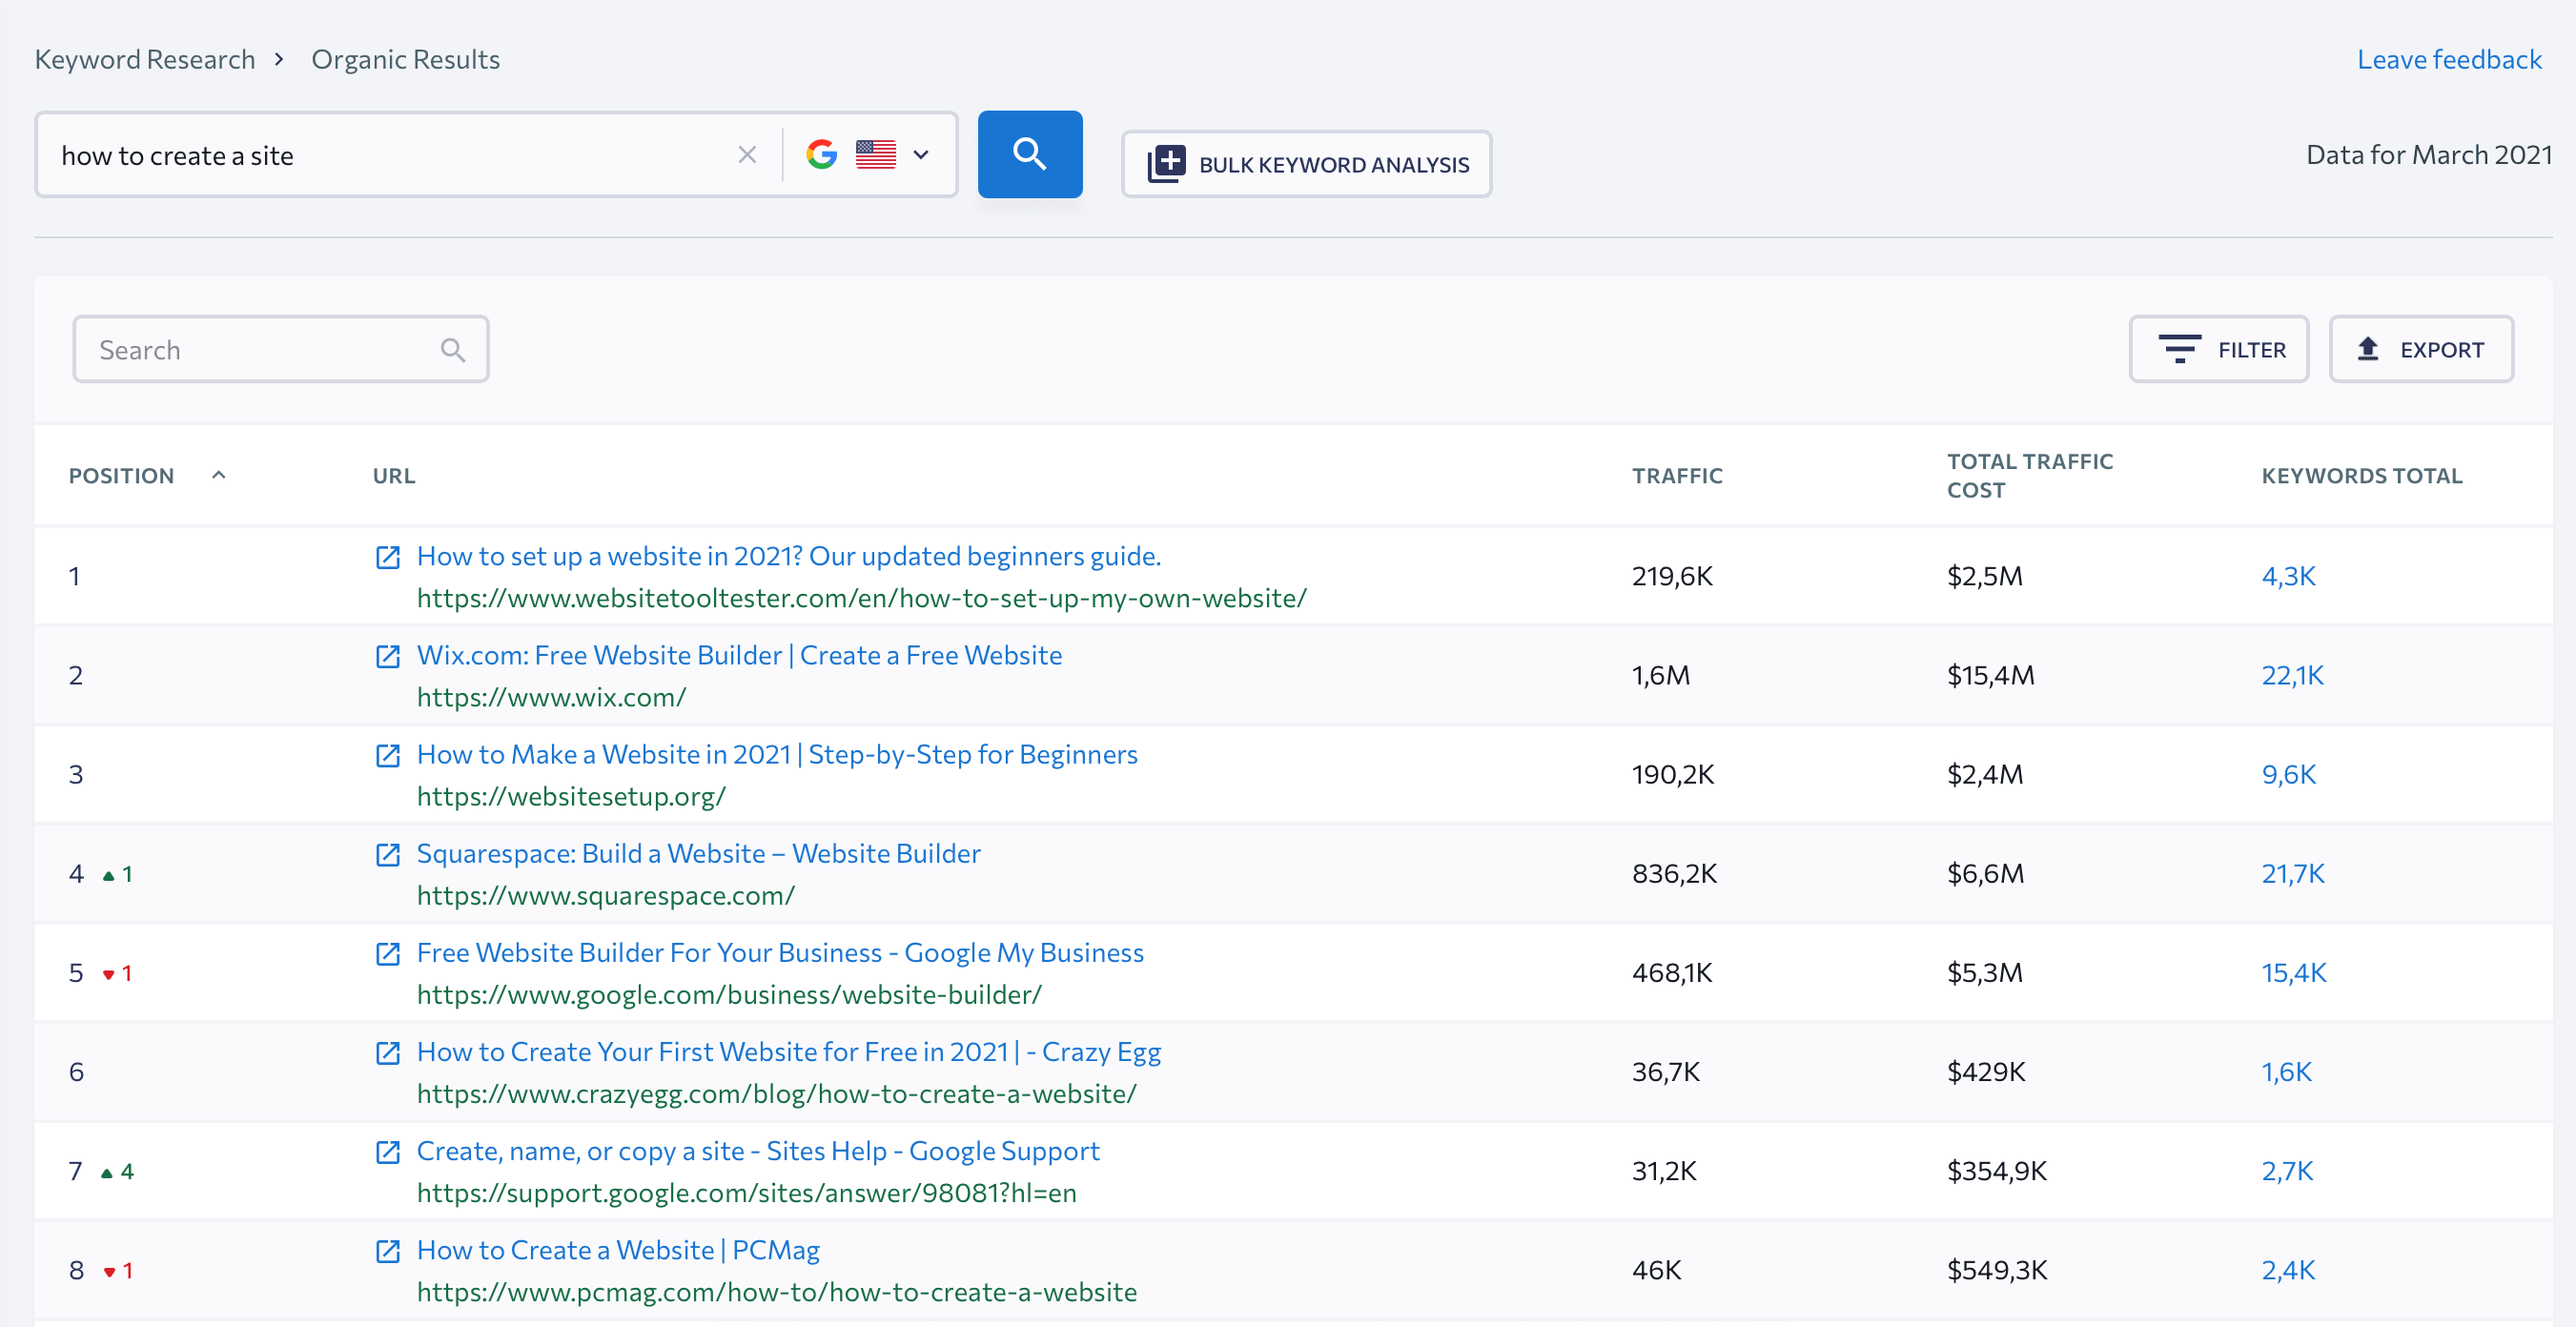
Task: Open the 1,6K keywords total link
Action: [x=2286, y=1071]
